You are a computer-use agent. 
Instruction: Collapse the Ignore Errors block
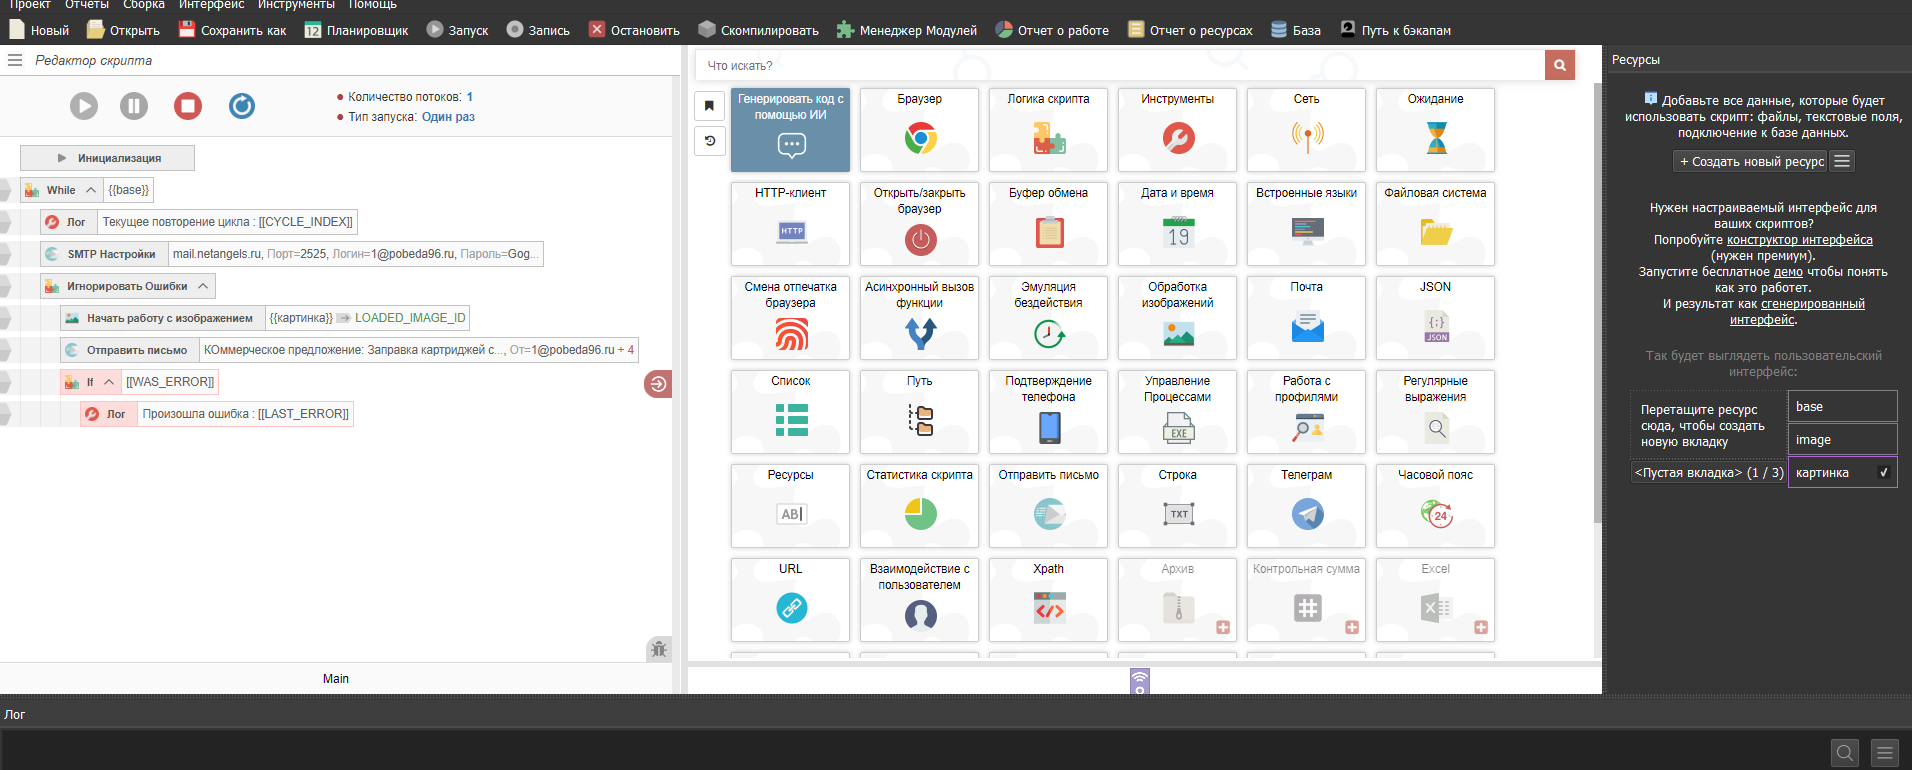[203, 286]
